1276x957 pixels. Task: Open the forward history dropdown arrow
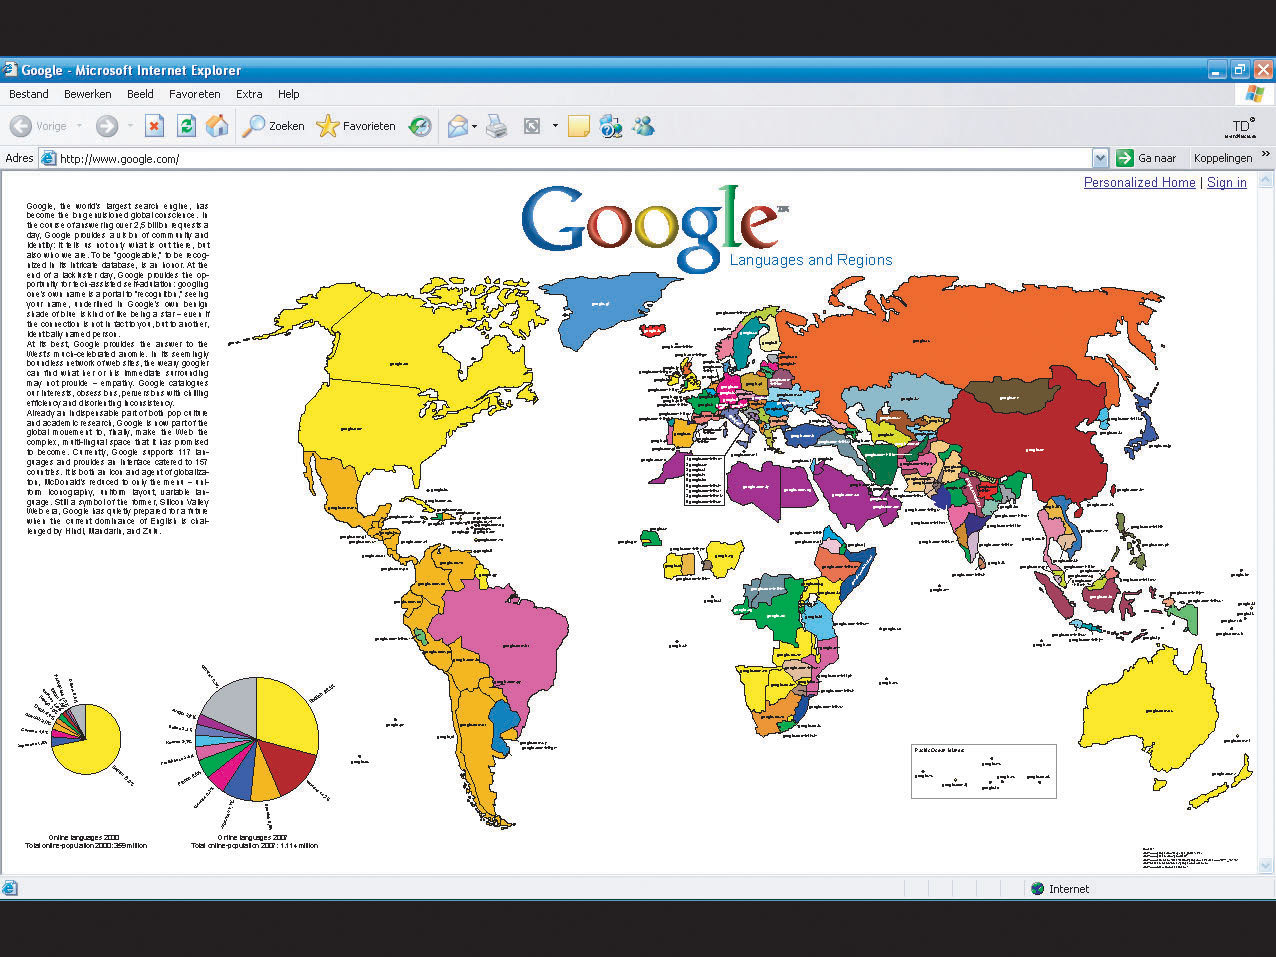click(x=130, y=126)
